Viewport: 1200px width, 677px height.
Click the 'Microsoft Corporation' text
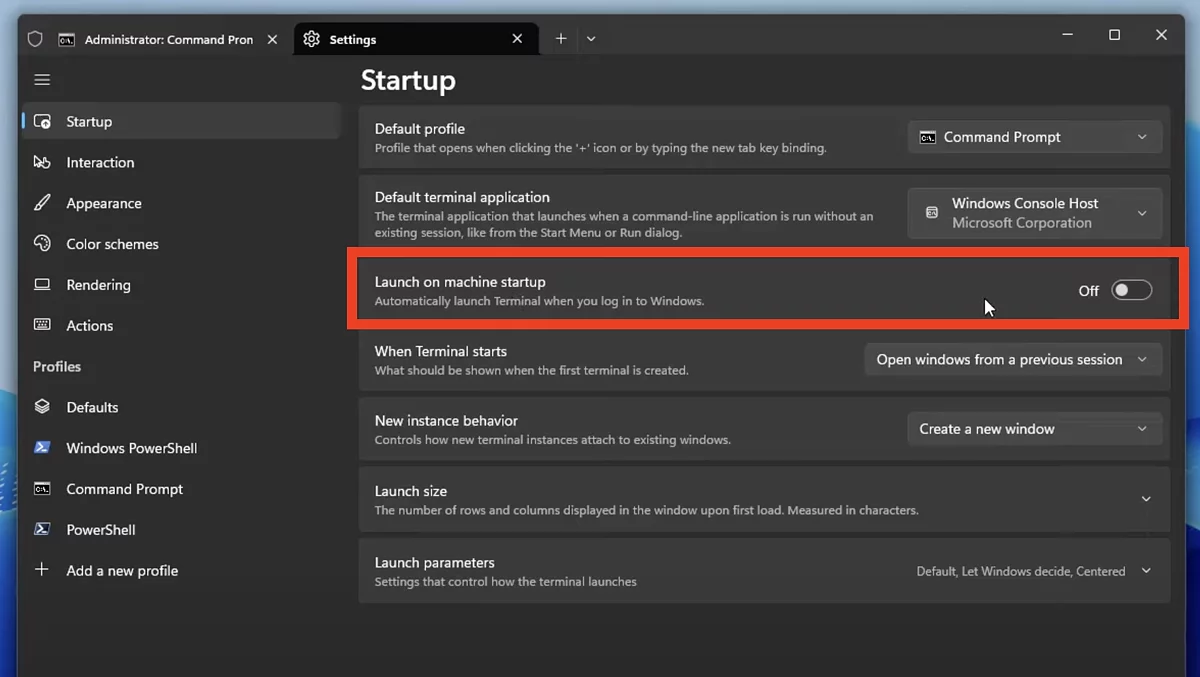coord(1022,223)
